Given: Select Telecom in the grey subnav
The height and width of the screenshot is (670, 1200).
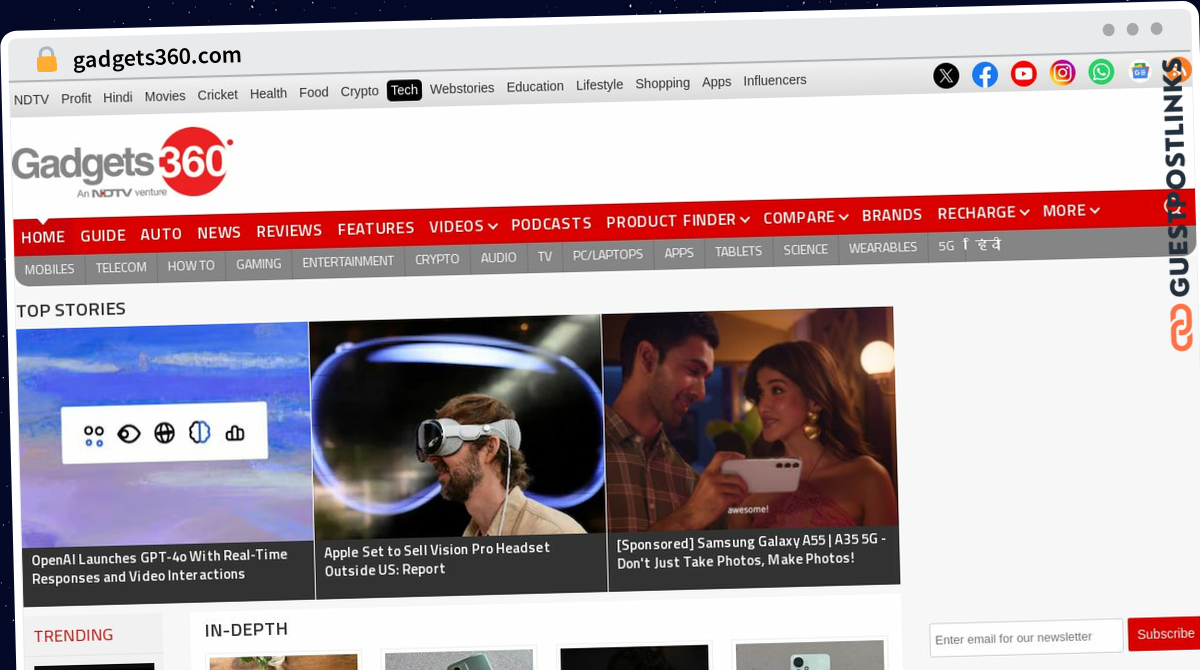Looking at the screenshot, I should (121, 268).
